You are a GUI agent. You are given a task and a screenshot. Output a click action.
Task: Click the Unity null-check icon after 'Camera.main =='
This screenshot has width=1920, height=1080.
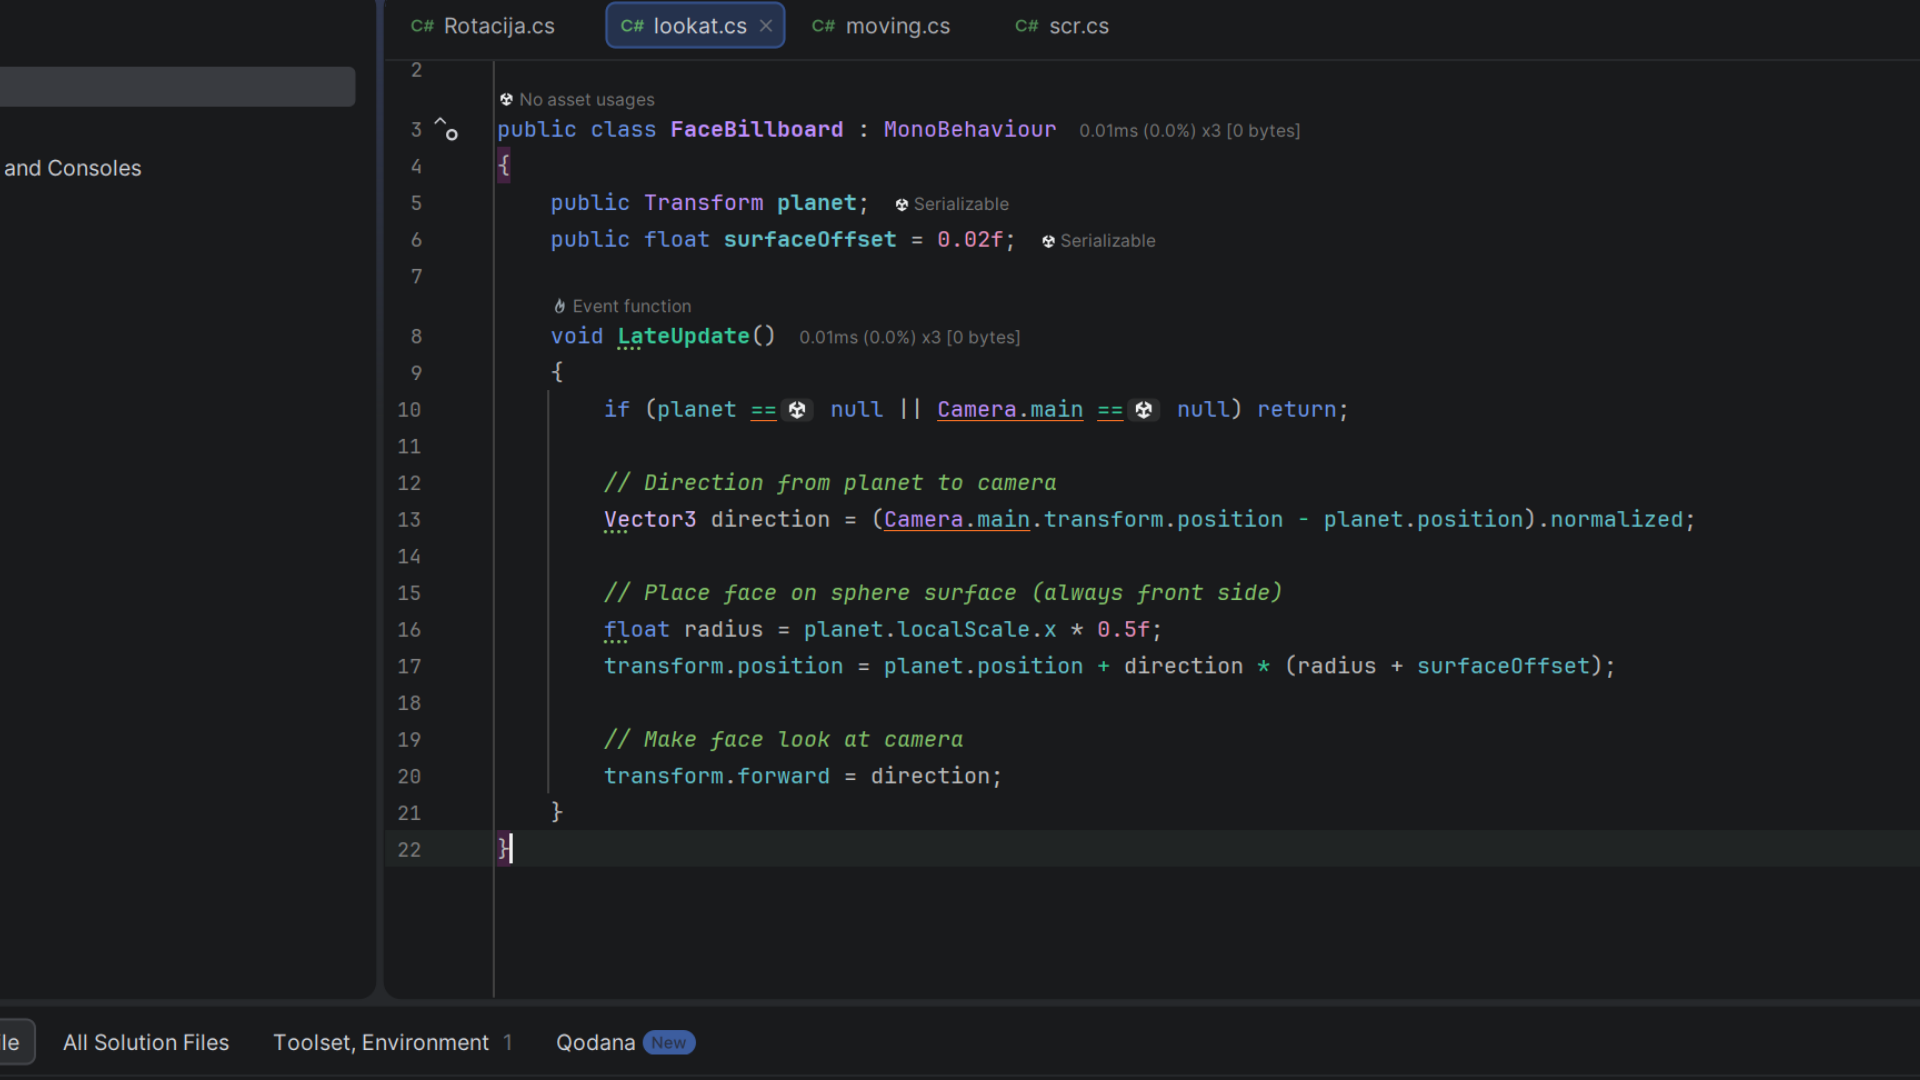point(1143,410)
